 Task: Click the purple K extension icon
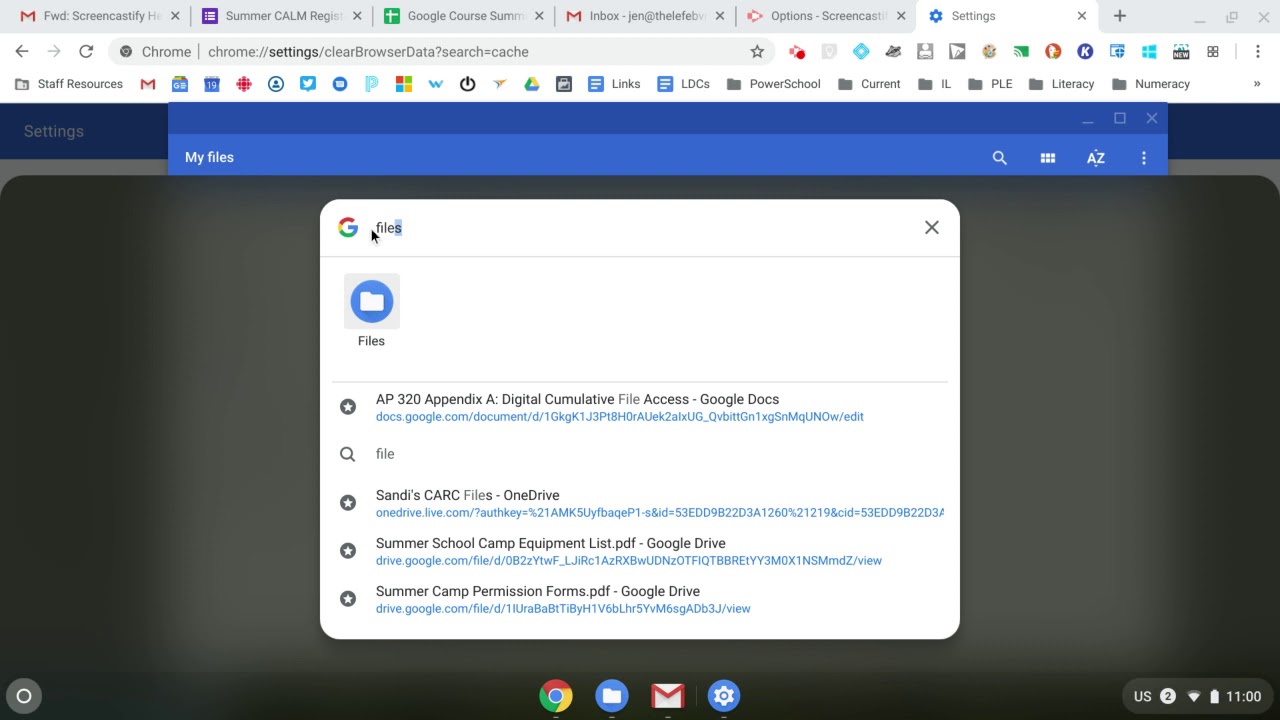tap(1085, 52)
